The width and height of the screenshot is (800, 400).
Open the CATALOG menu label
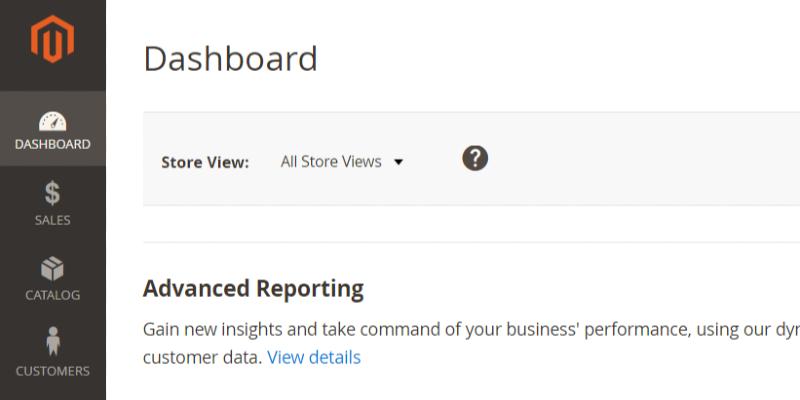coord(52,295)
